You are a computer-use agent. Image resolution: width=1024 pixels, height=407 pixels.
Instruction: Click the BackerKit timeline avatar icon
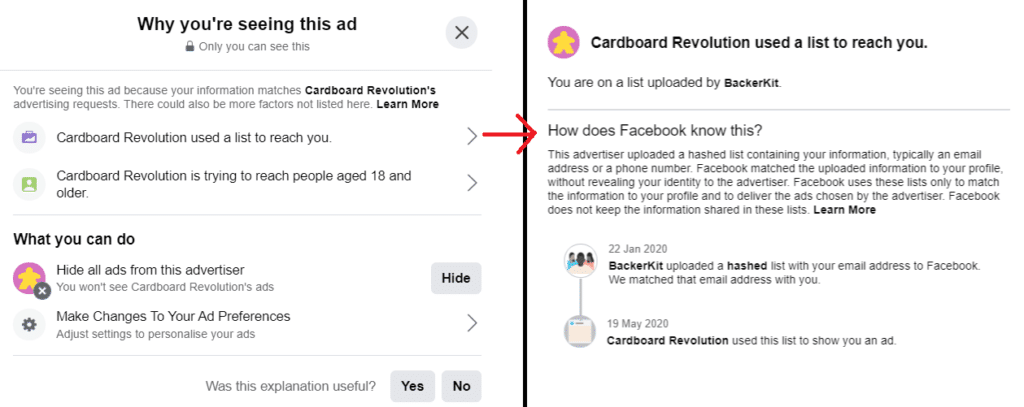pyautogui.click(x=580, y=262)
